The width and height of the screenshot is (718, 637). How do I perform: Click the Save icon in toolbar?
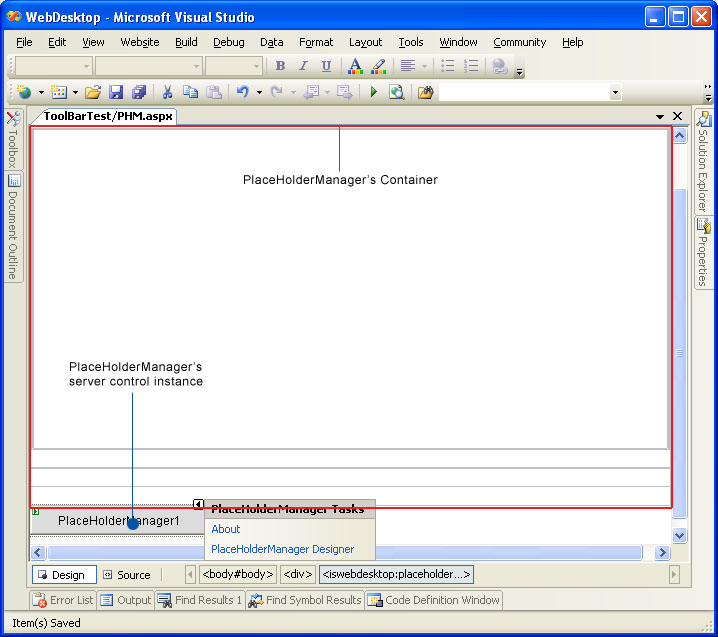[x=116, y=92]
